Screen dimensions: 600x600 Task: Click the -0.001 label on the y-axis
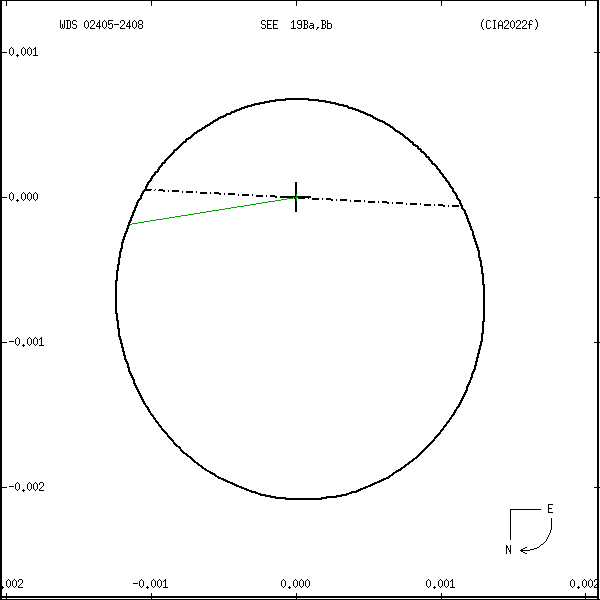pos(26,342)
